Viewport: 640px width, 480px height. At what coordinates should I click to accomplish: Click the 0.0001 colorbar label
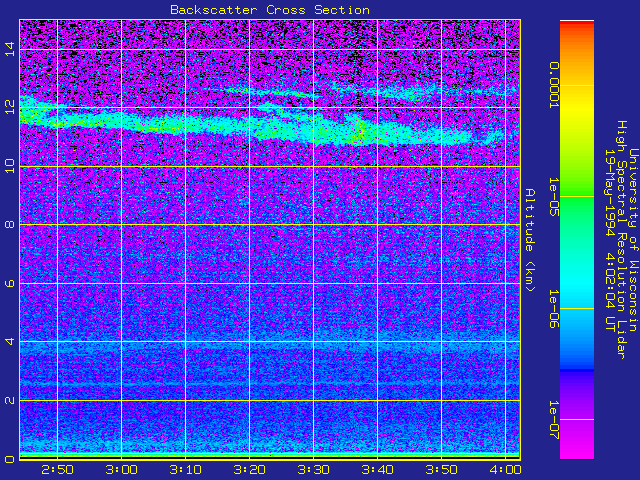553,85
